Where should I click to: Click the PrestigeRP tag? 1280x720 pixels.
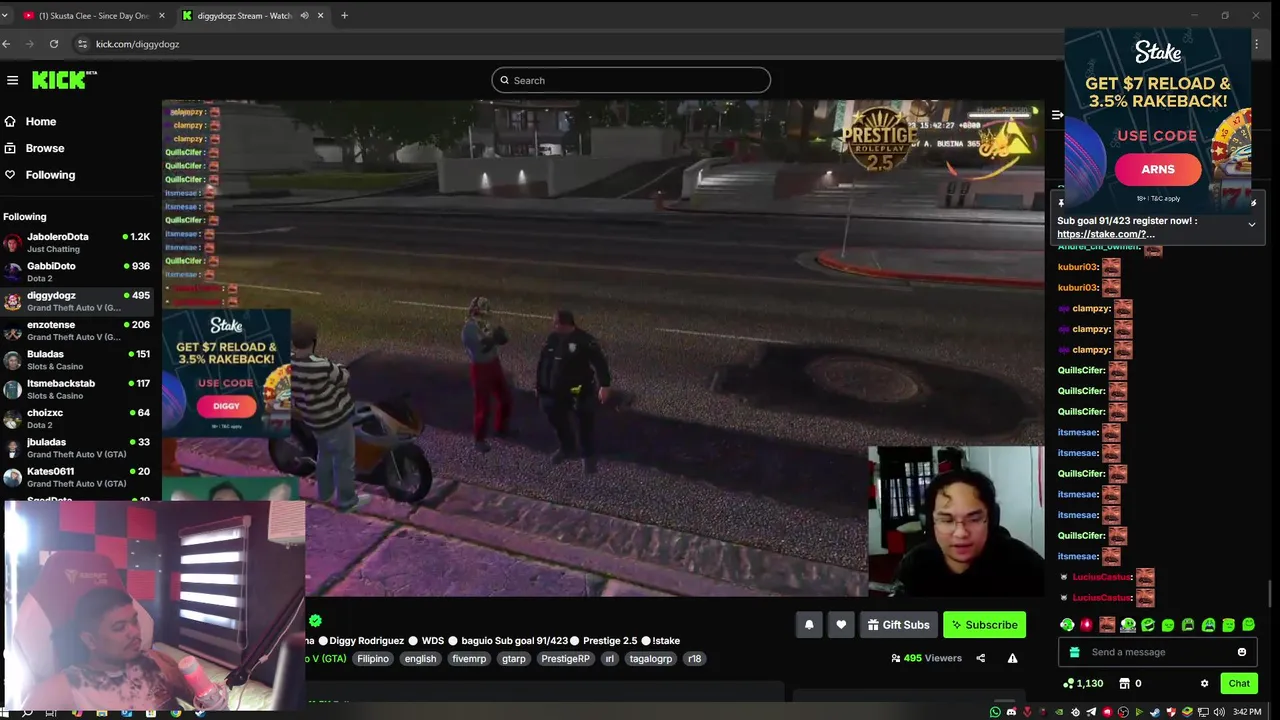pyautogui.click(x=565, y=659)
